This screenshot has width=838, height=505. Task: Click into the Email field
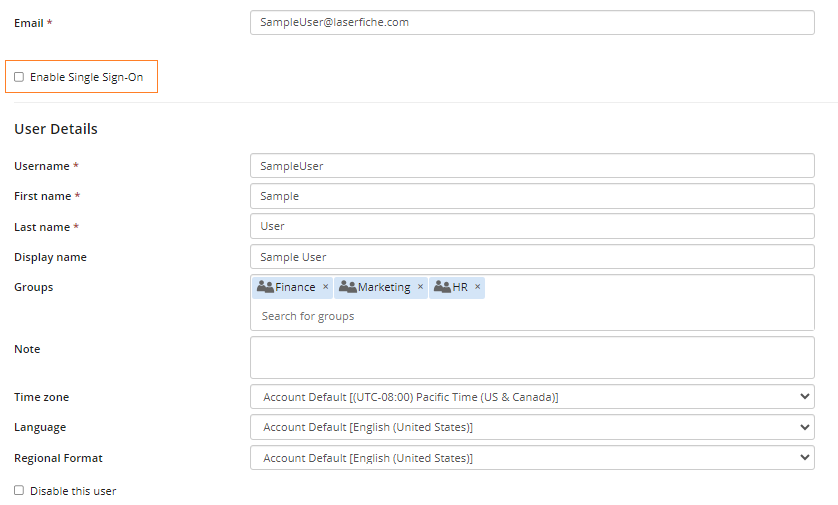(532, 22)
